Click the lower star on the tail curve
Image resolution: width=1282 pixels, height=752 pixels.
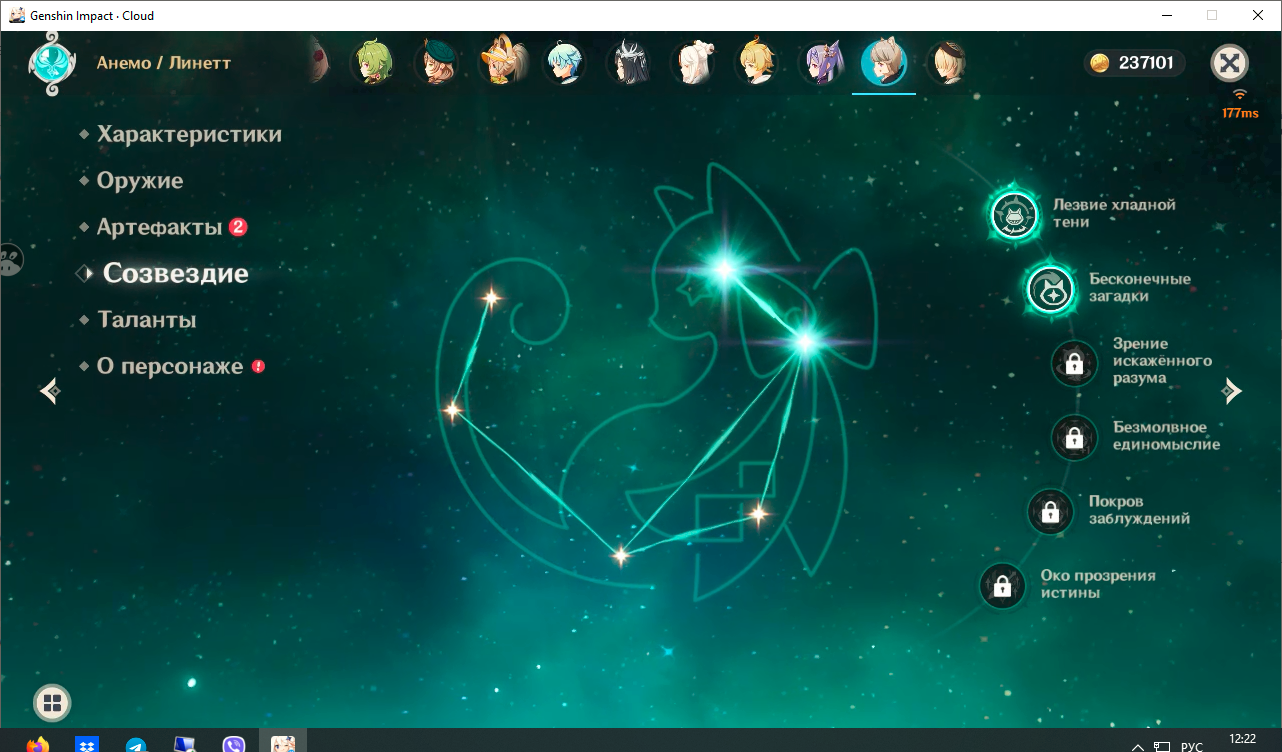coord(453,409)
